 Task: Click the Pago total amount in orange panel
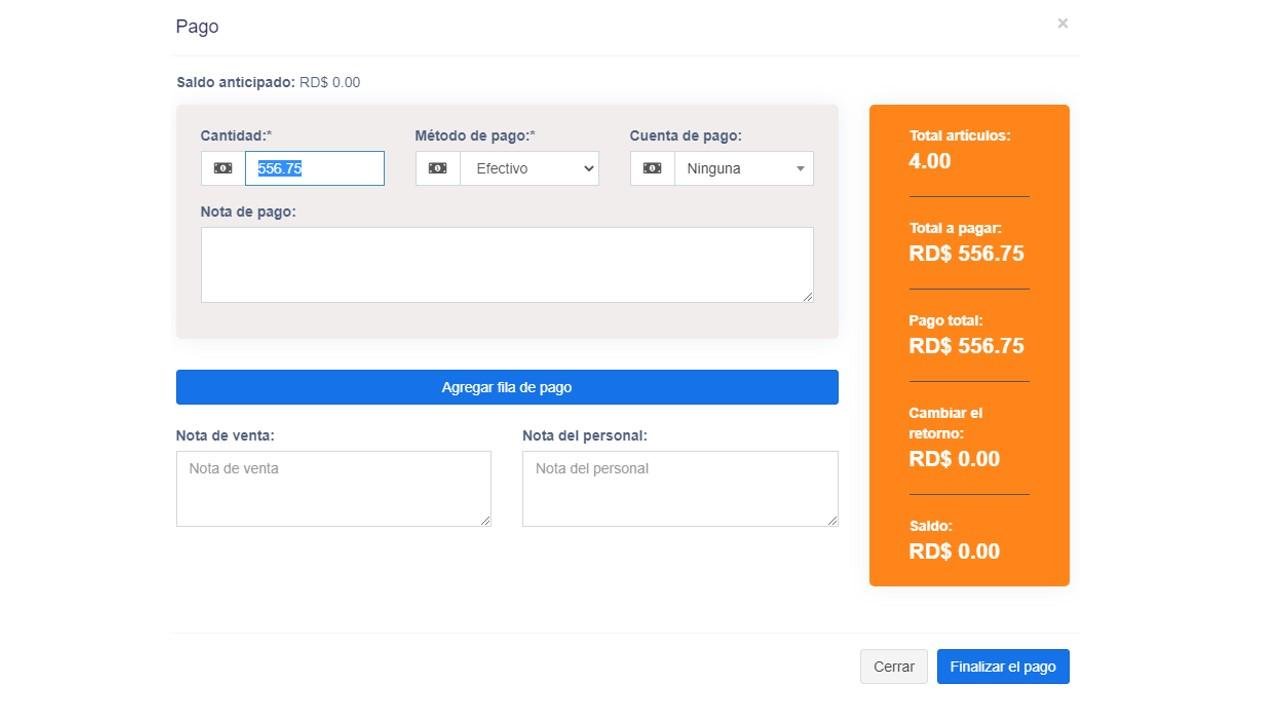(966, 346)
